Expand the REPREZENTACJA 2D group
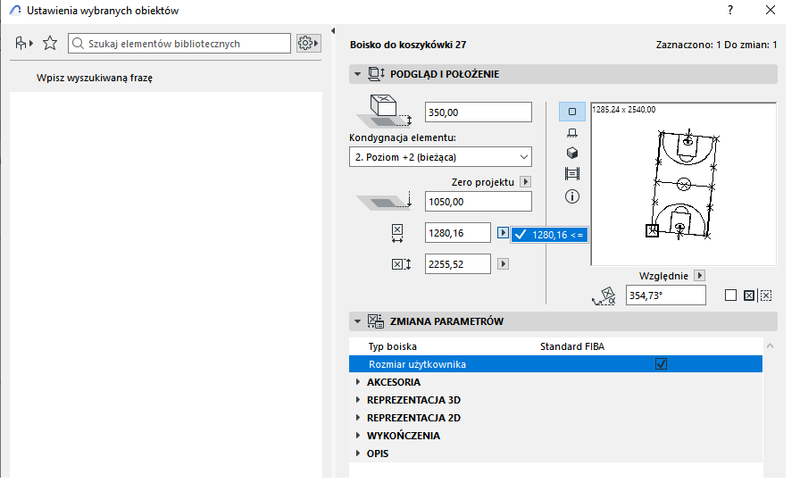Viewport: 800px width, 491px height. 358,418
